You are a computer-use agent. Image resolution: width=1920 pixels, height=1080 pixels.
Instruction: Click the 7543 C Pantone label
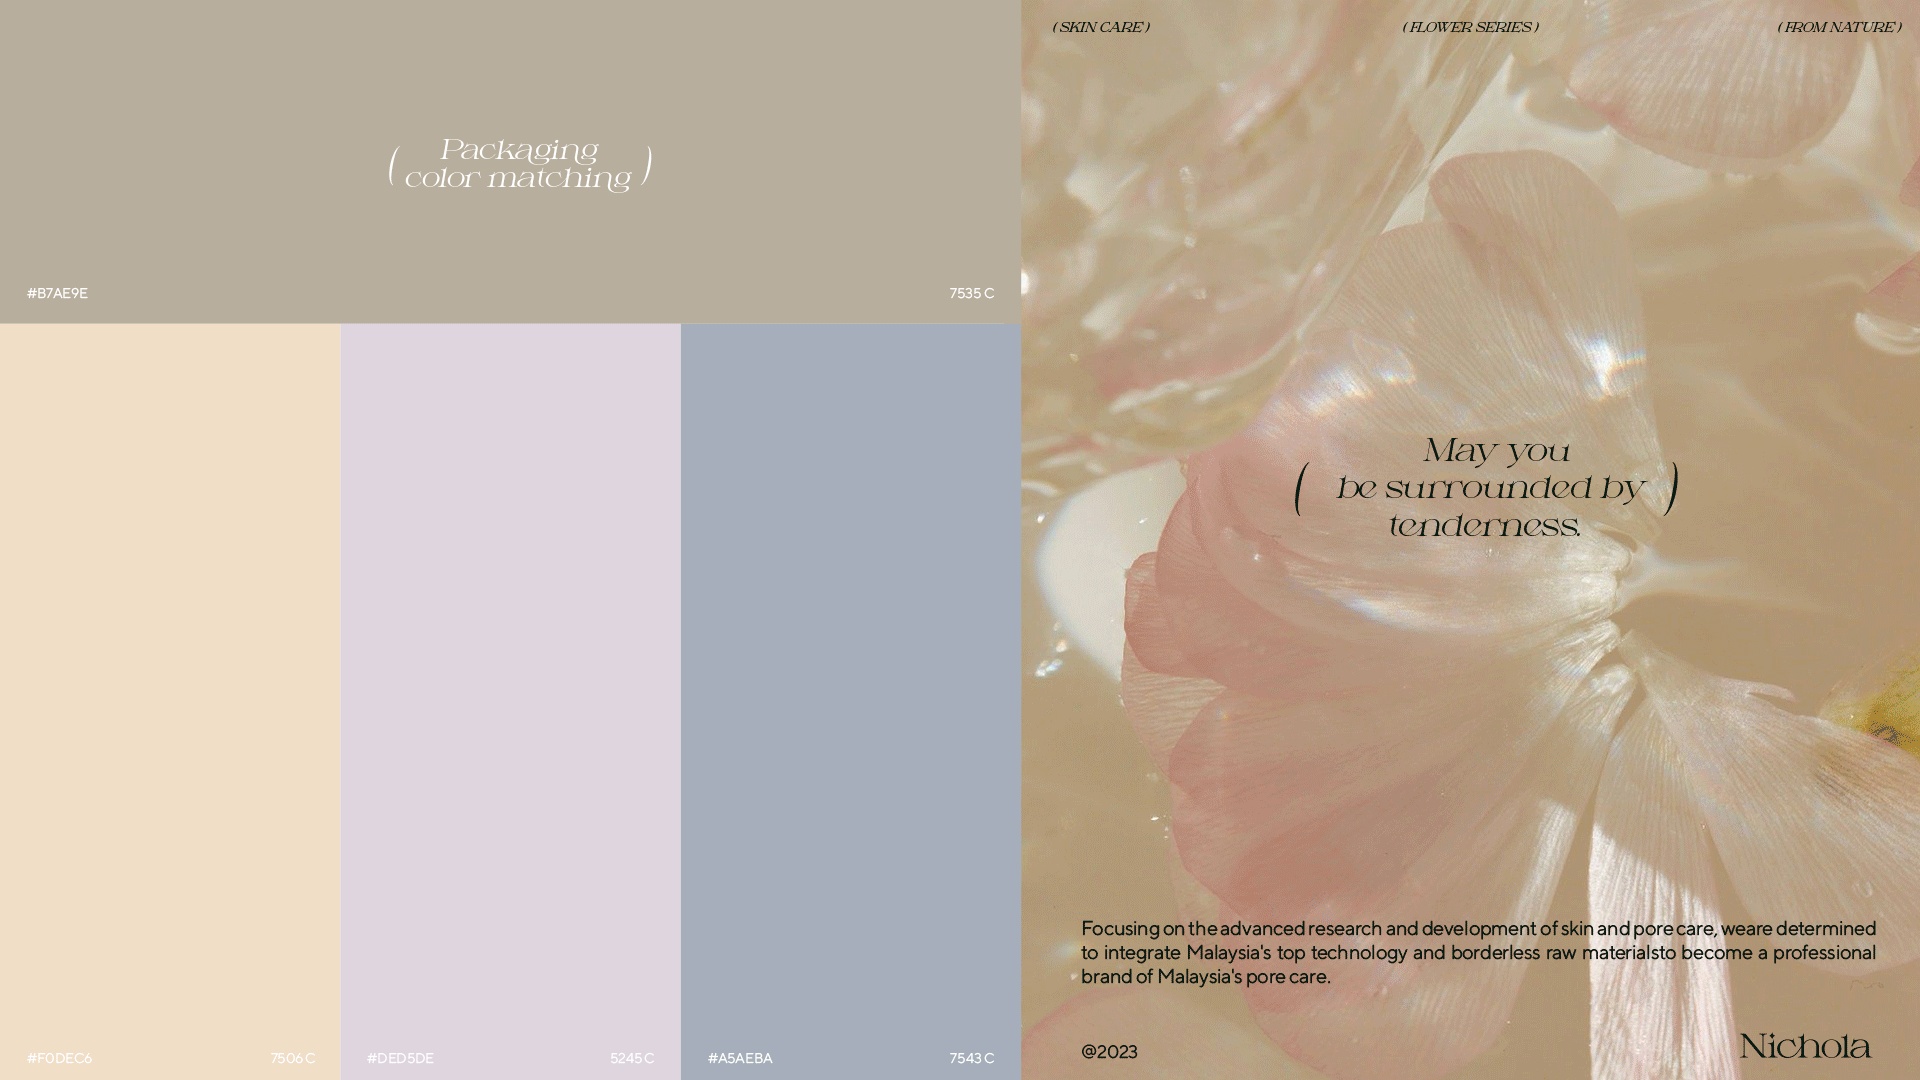pyautogui.click(x=971, y=1058)
